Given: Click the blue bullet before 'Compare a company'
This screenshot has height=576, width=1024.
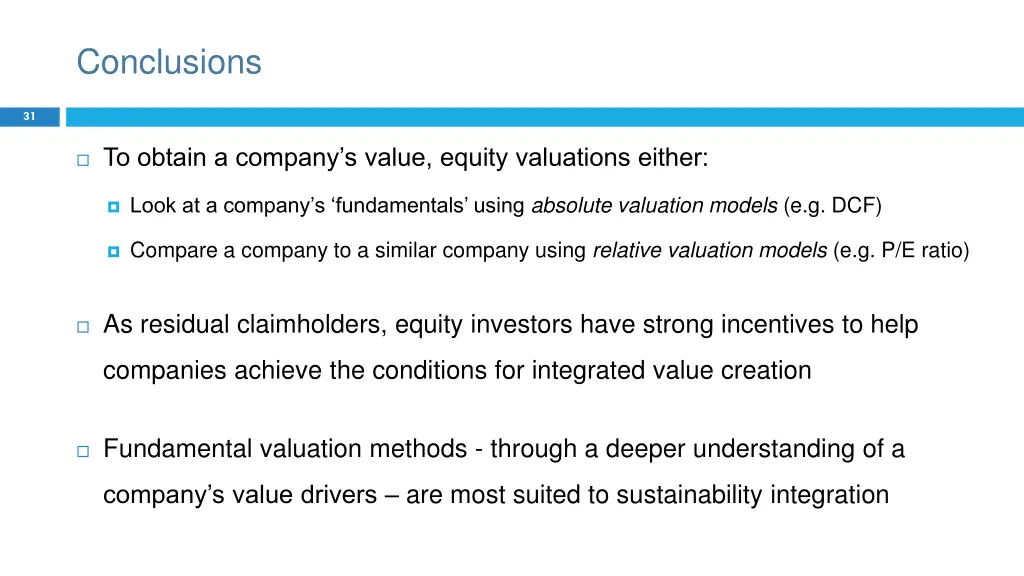Looking at the screenshot, I should click(x=114, y=251).
